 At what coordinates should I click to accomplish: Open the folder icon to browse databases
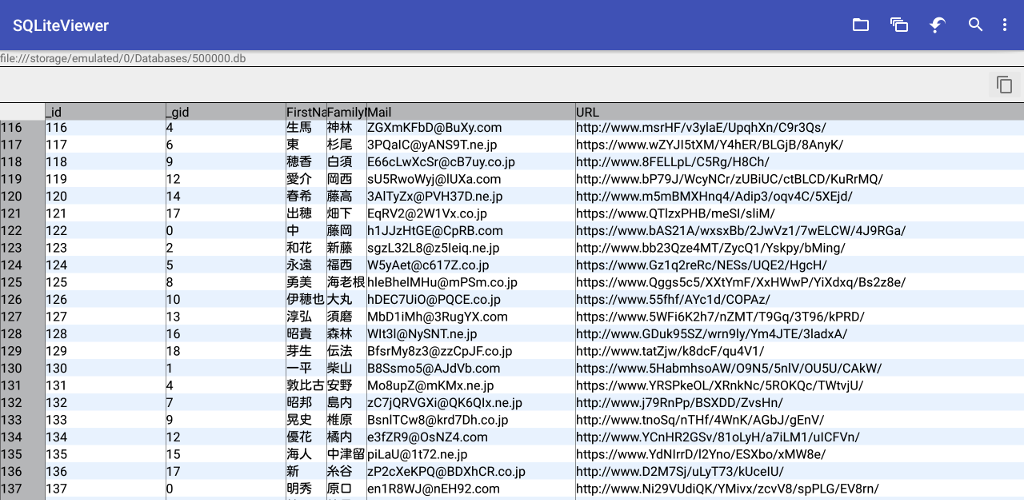(860, 25)
